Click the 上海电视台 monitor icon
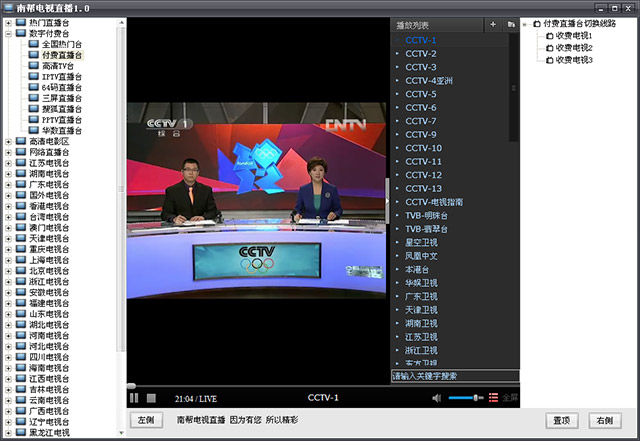 click(21, 260)
